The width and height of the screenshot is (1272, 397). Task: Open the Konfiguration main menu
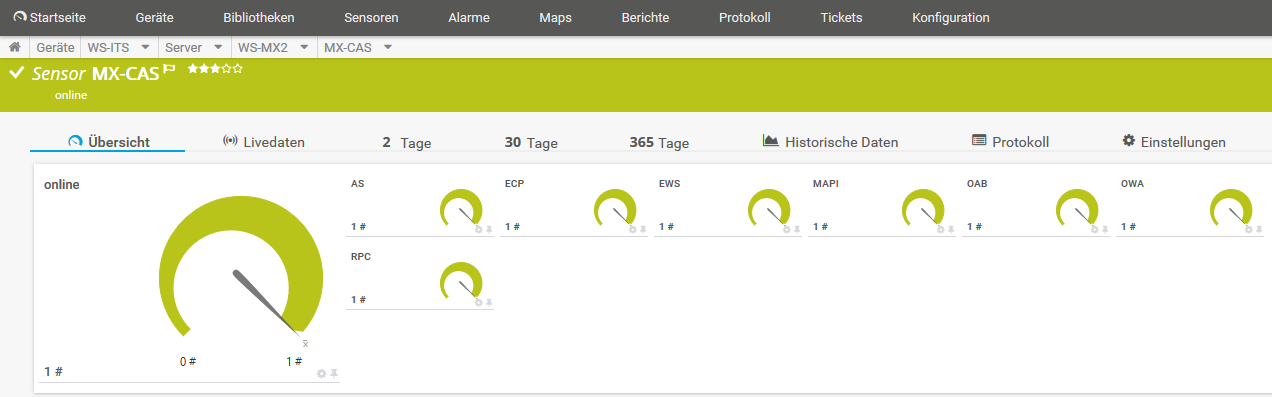click(951, 17)
